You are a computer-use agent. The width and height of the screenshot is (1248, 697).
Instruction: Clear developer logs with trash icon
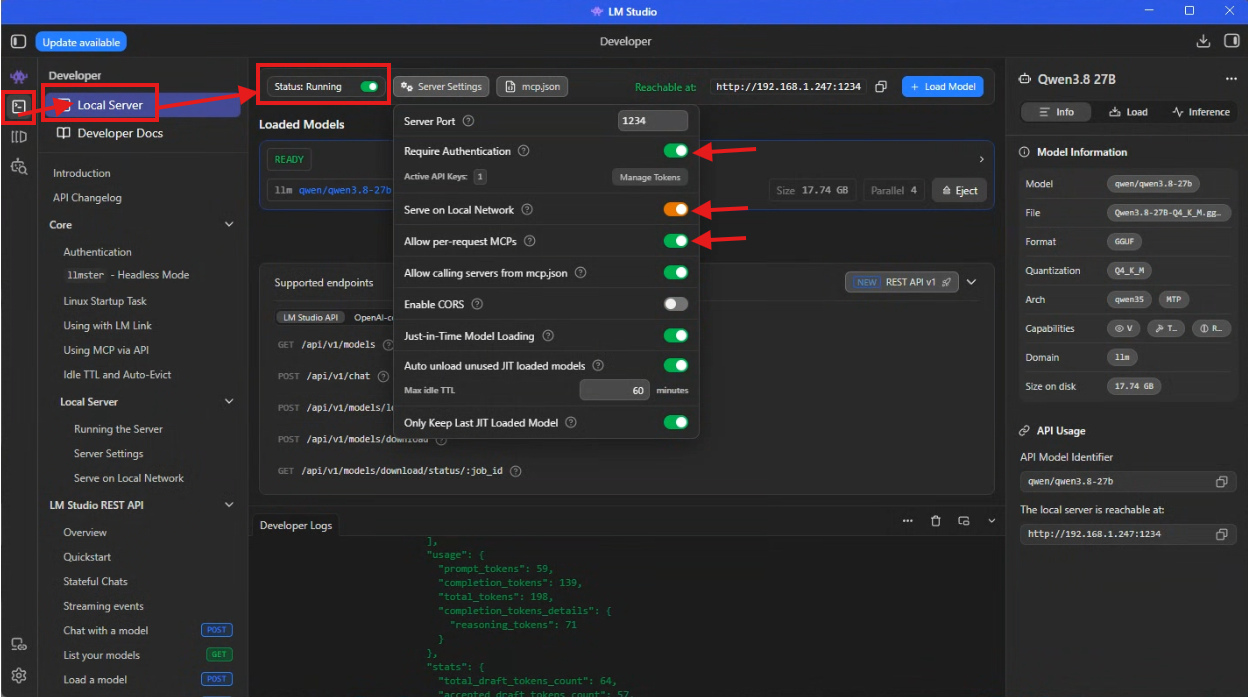point(936,521)
